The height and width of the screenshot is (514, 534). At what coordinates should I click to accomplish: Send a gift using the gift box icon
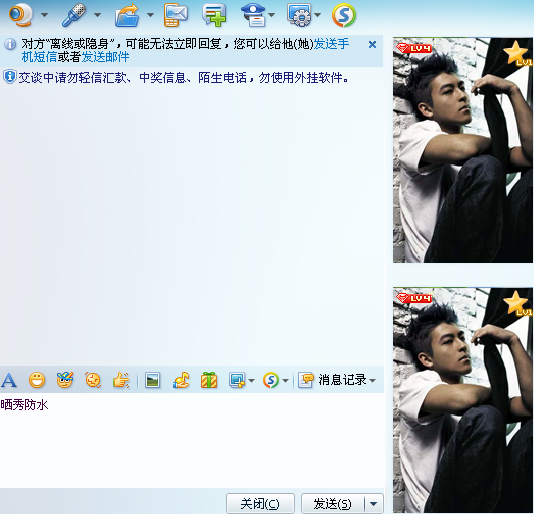click(x=209, y=380)
